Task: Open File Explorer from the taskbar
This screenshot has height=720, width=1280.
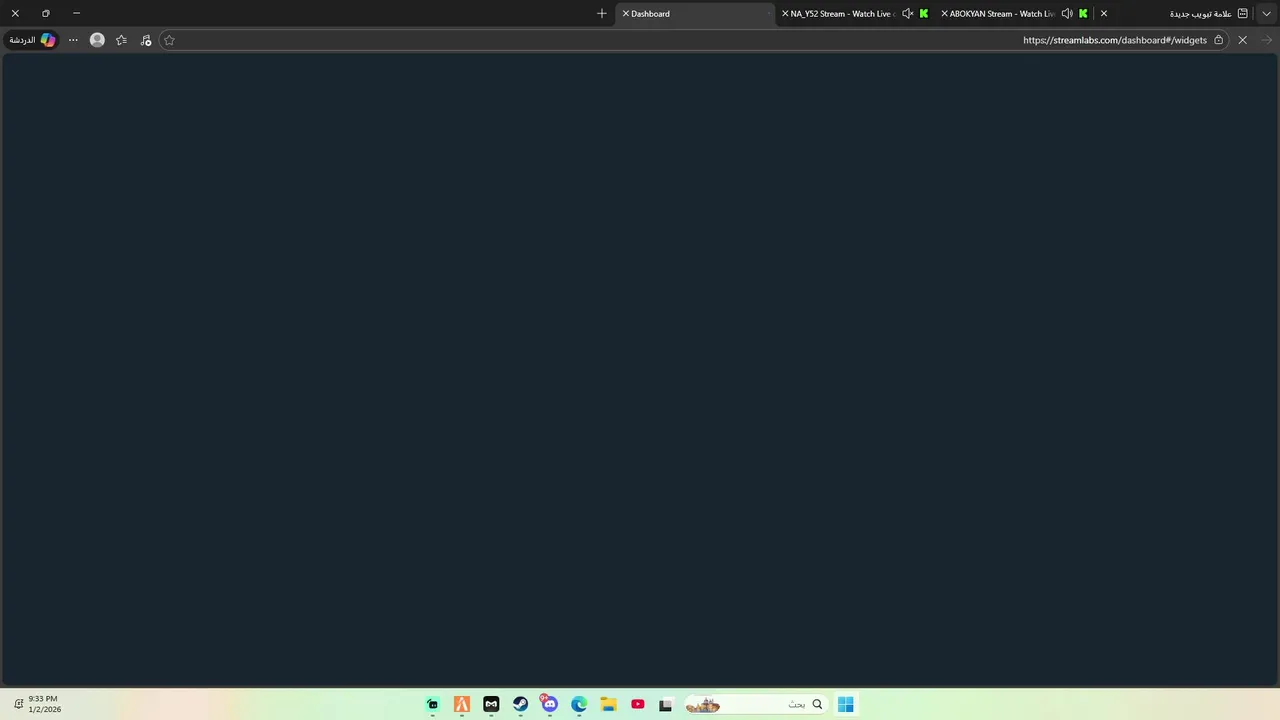Action: click(x=608, y=705)
